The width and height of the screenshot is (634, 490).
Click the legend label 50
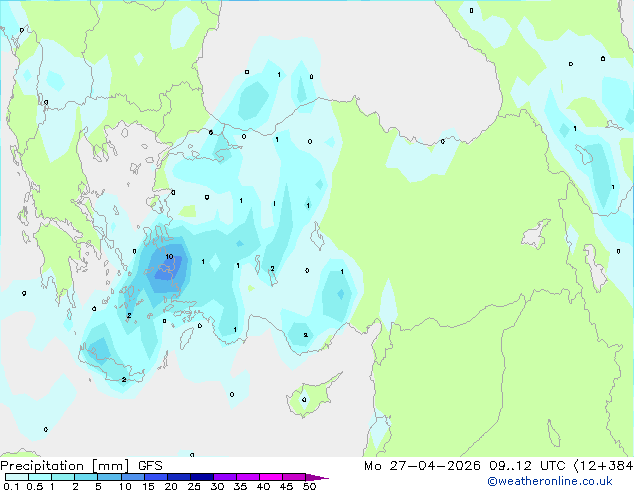[309, 486]
